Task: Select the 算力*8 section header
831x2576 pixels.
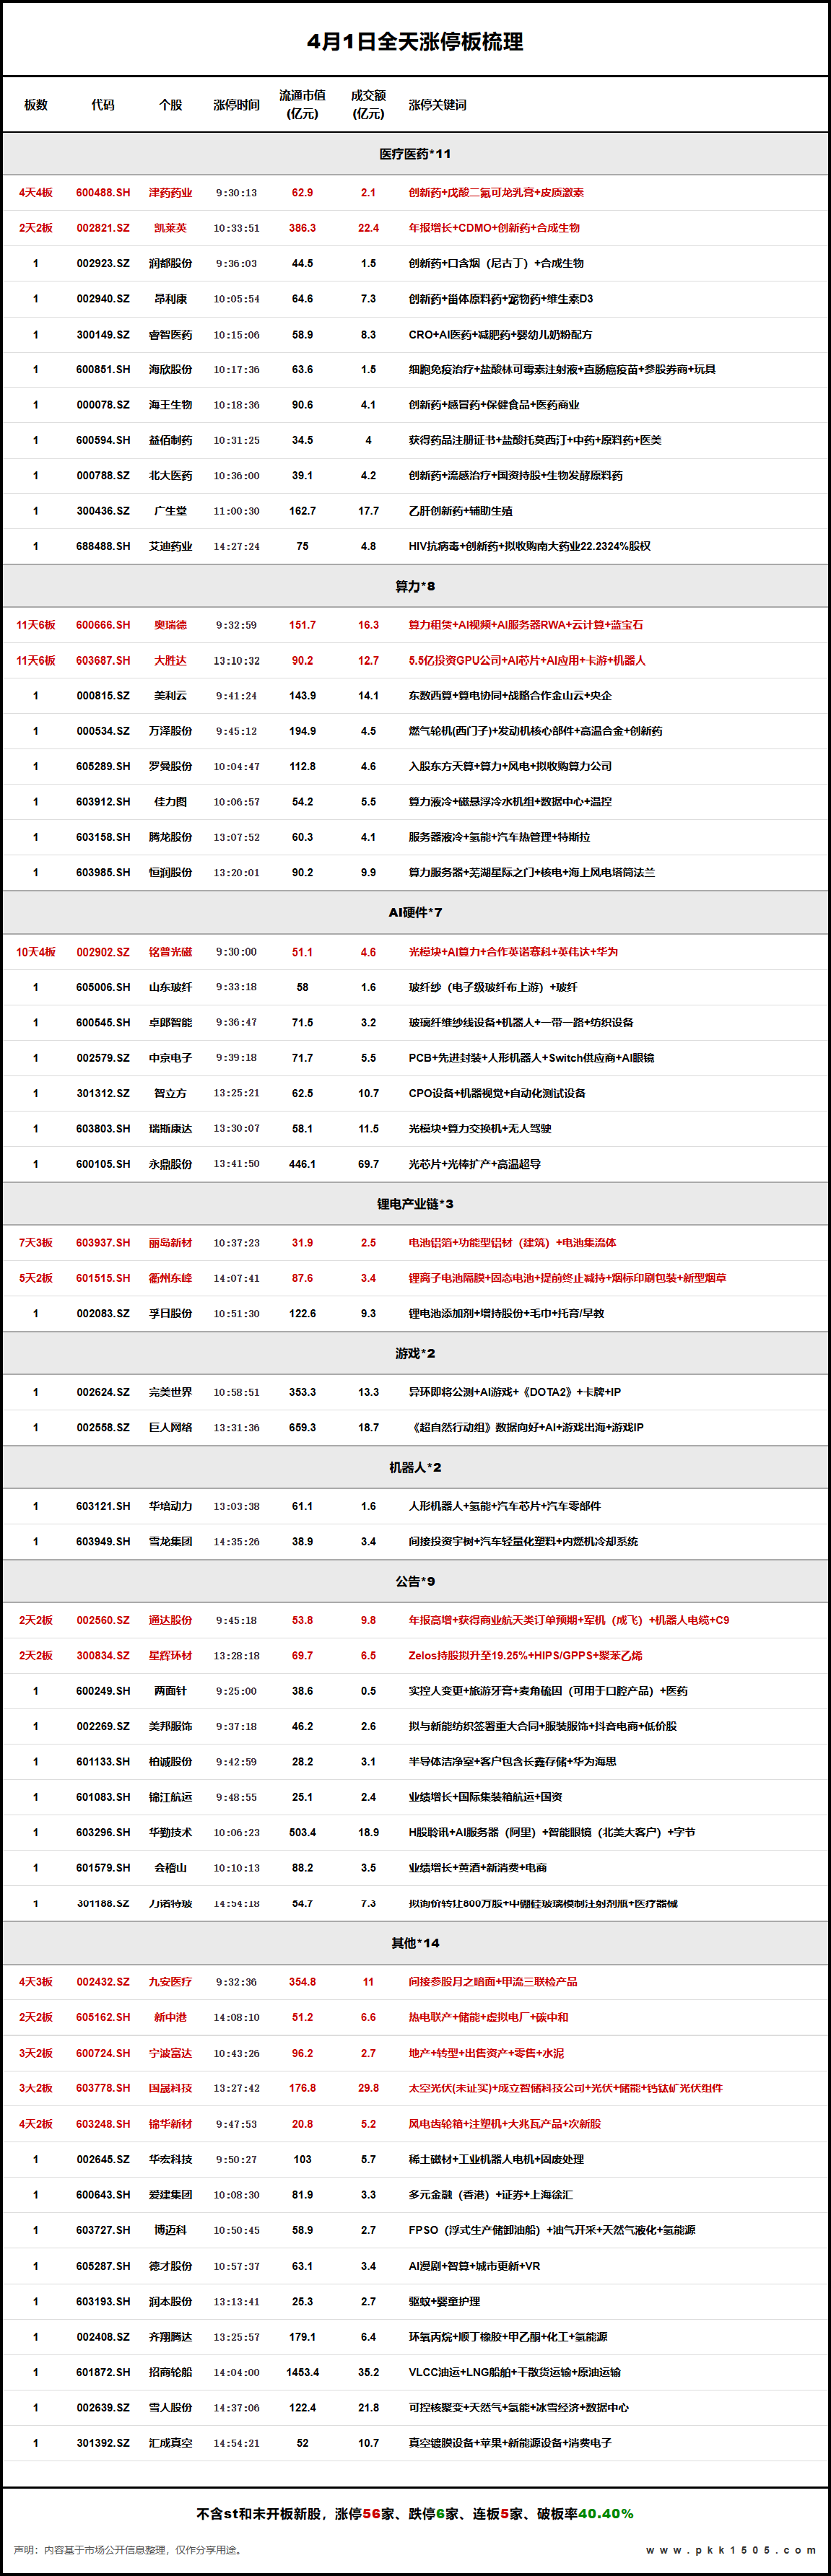Action: click(415, 586)
